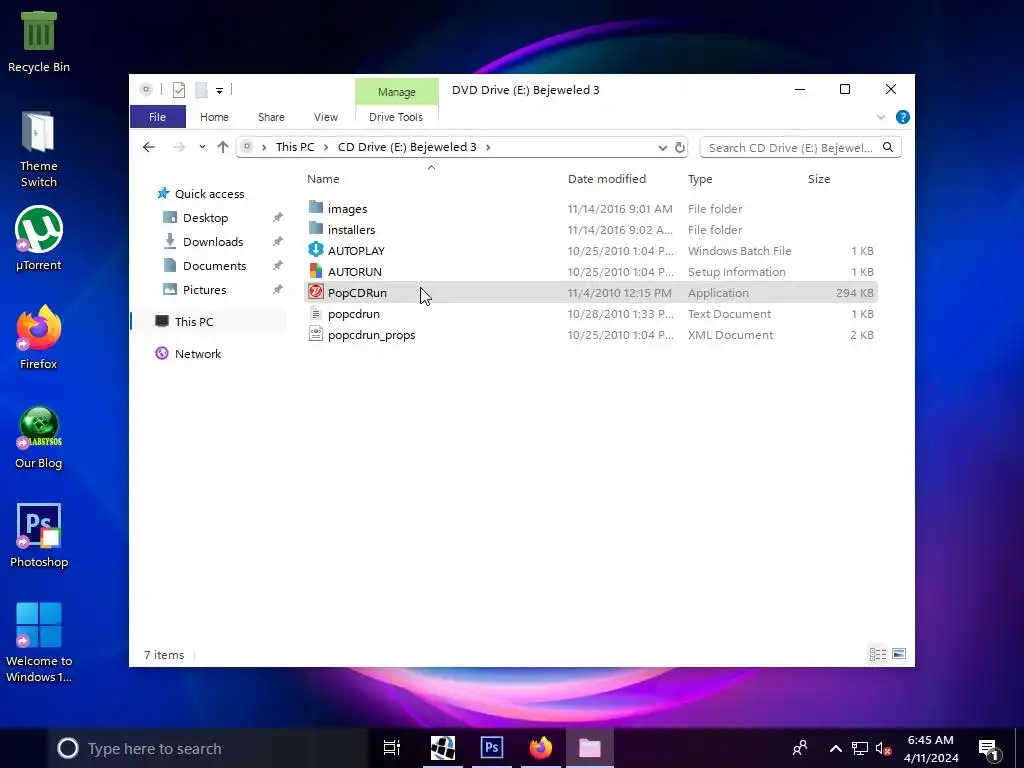Open Firefox from the taskbar
Screen dimensions: 1024x768
(x=541, y=748)
